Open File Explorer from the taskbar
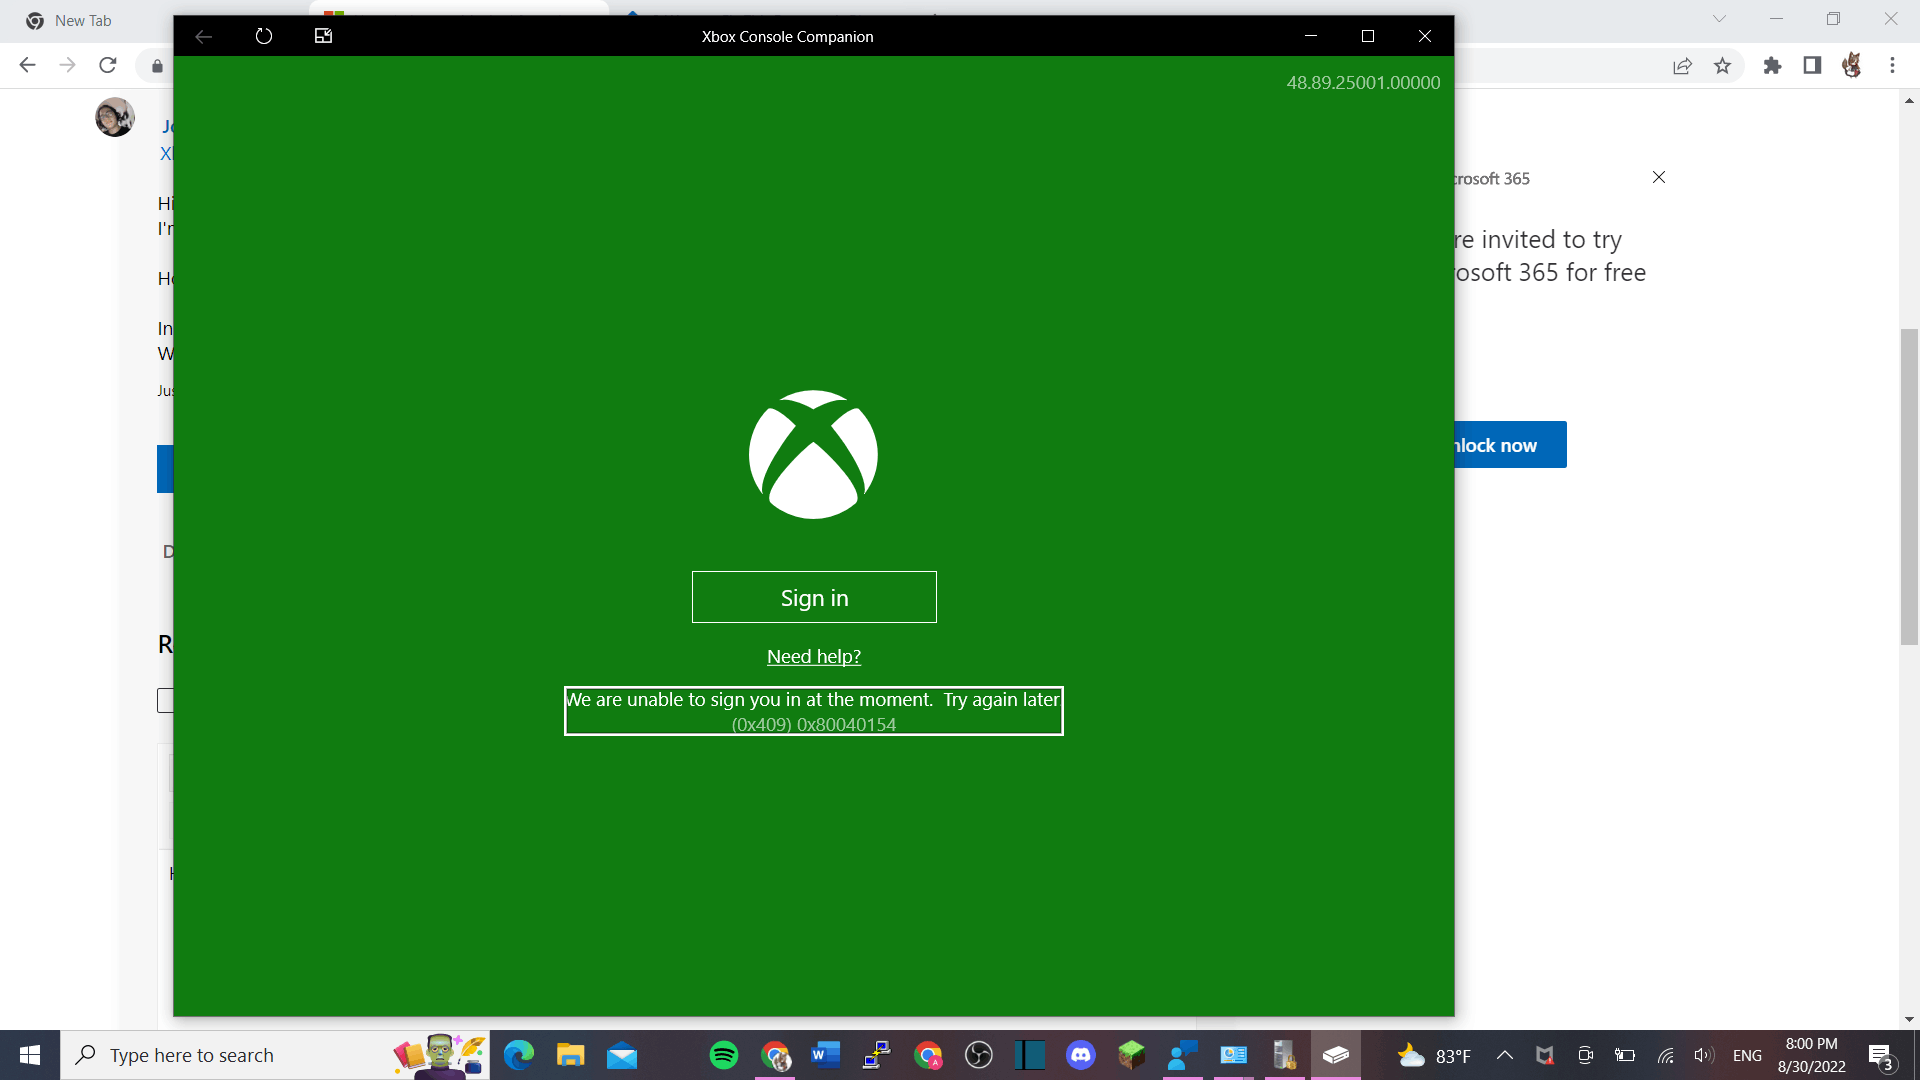The width and height of the screenshot is (1920, 1080). (570, 1055)
